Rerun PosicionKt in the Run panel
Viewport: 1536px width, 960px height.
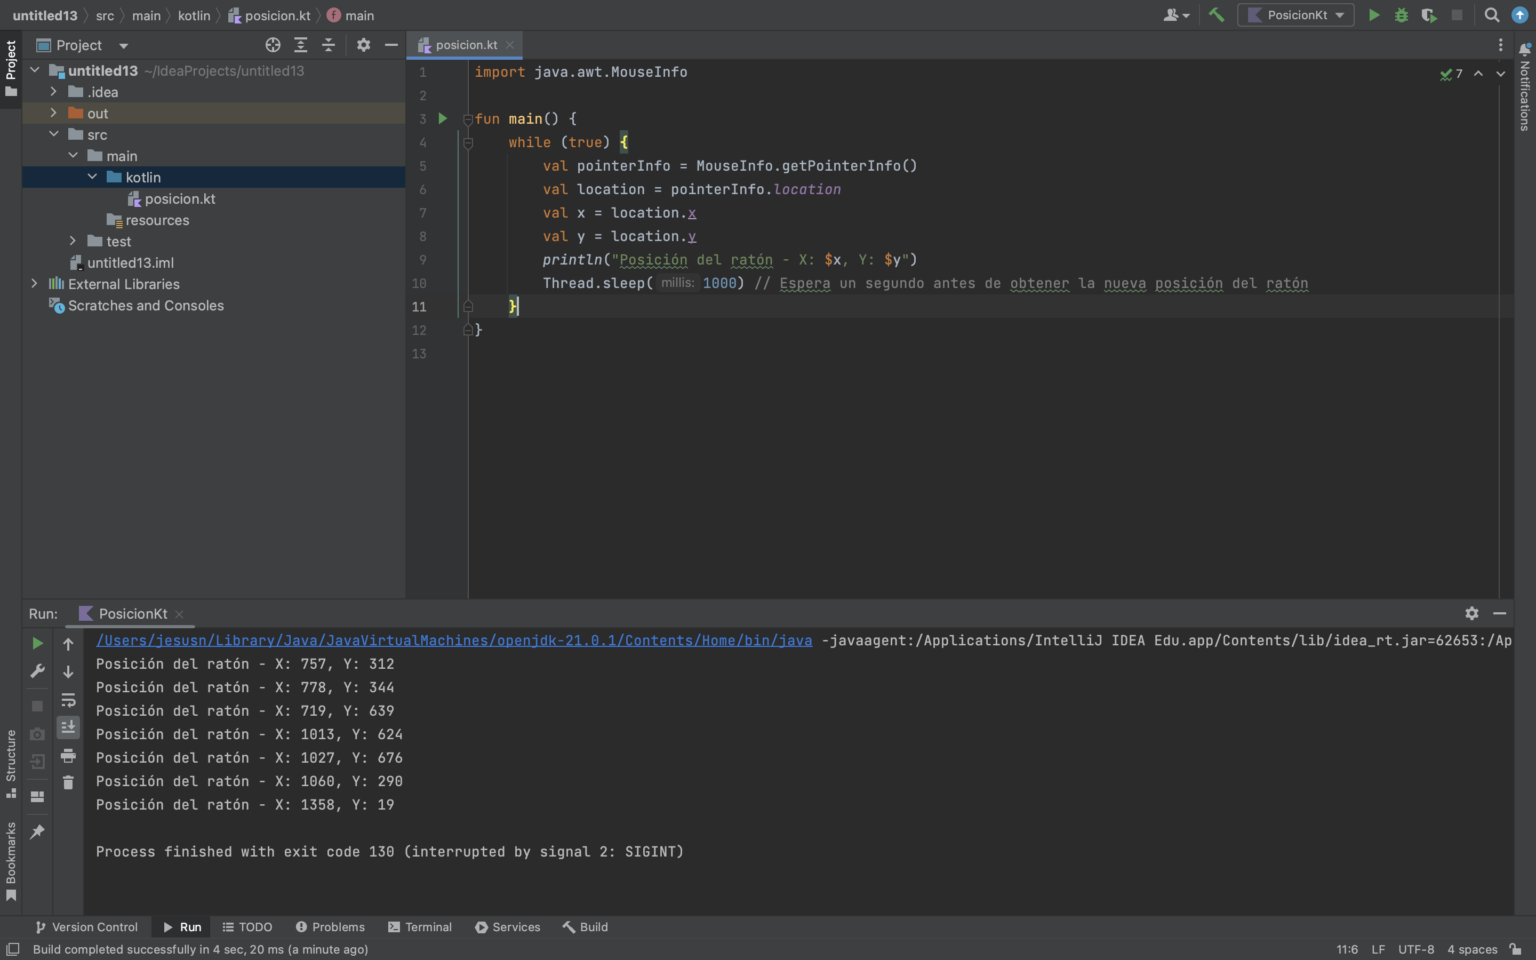[37, 643]
